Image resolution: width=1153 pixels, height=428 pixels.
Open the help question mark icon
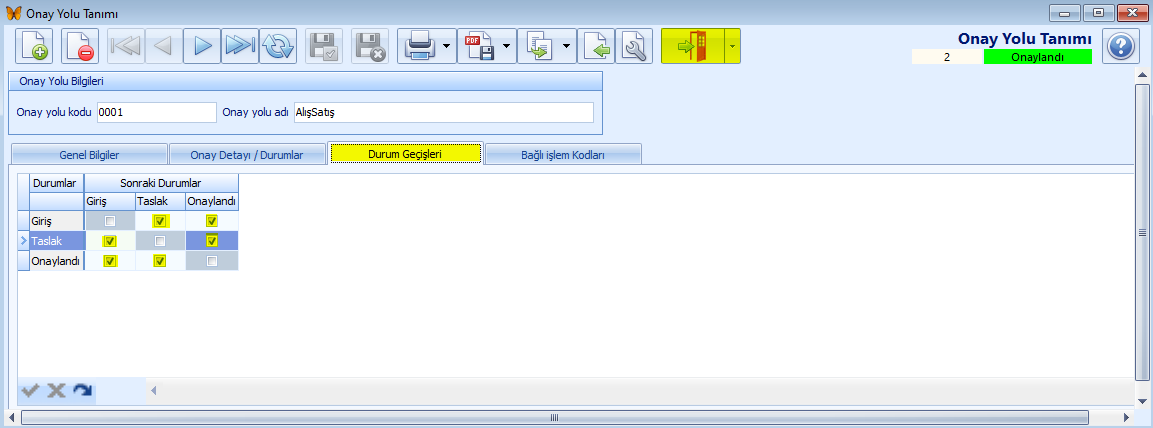click(1122, 47)
